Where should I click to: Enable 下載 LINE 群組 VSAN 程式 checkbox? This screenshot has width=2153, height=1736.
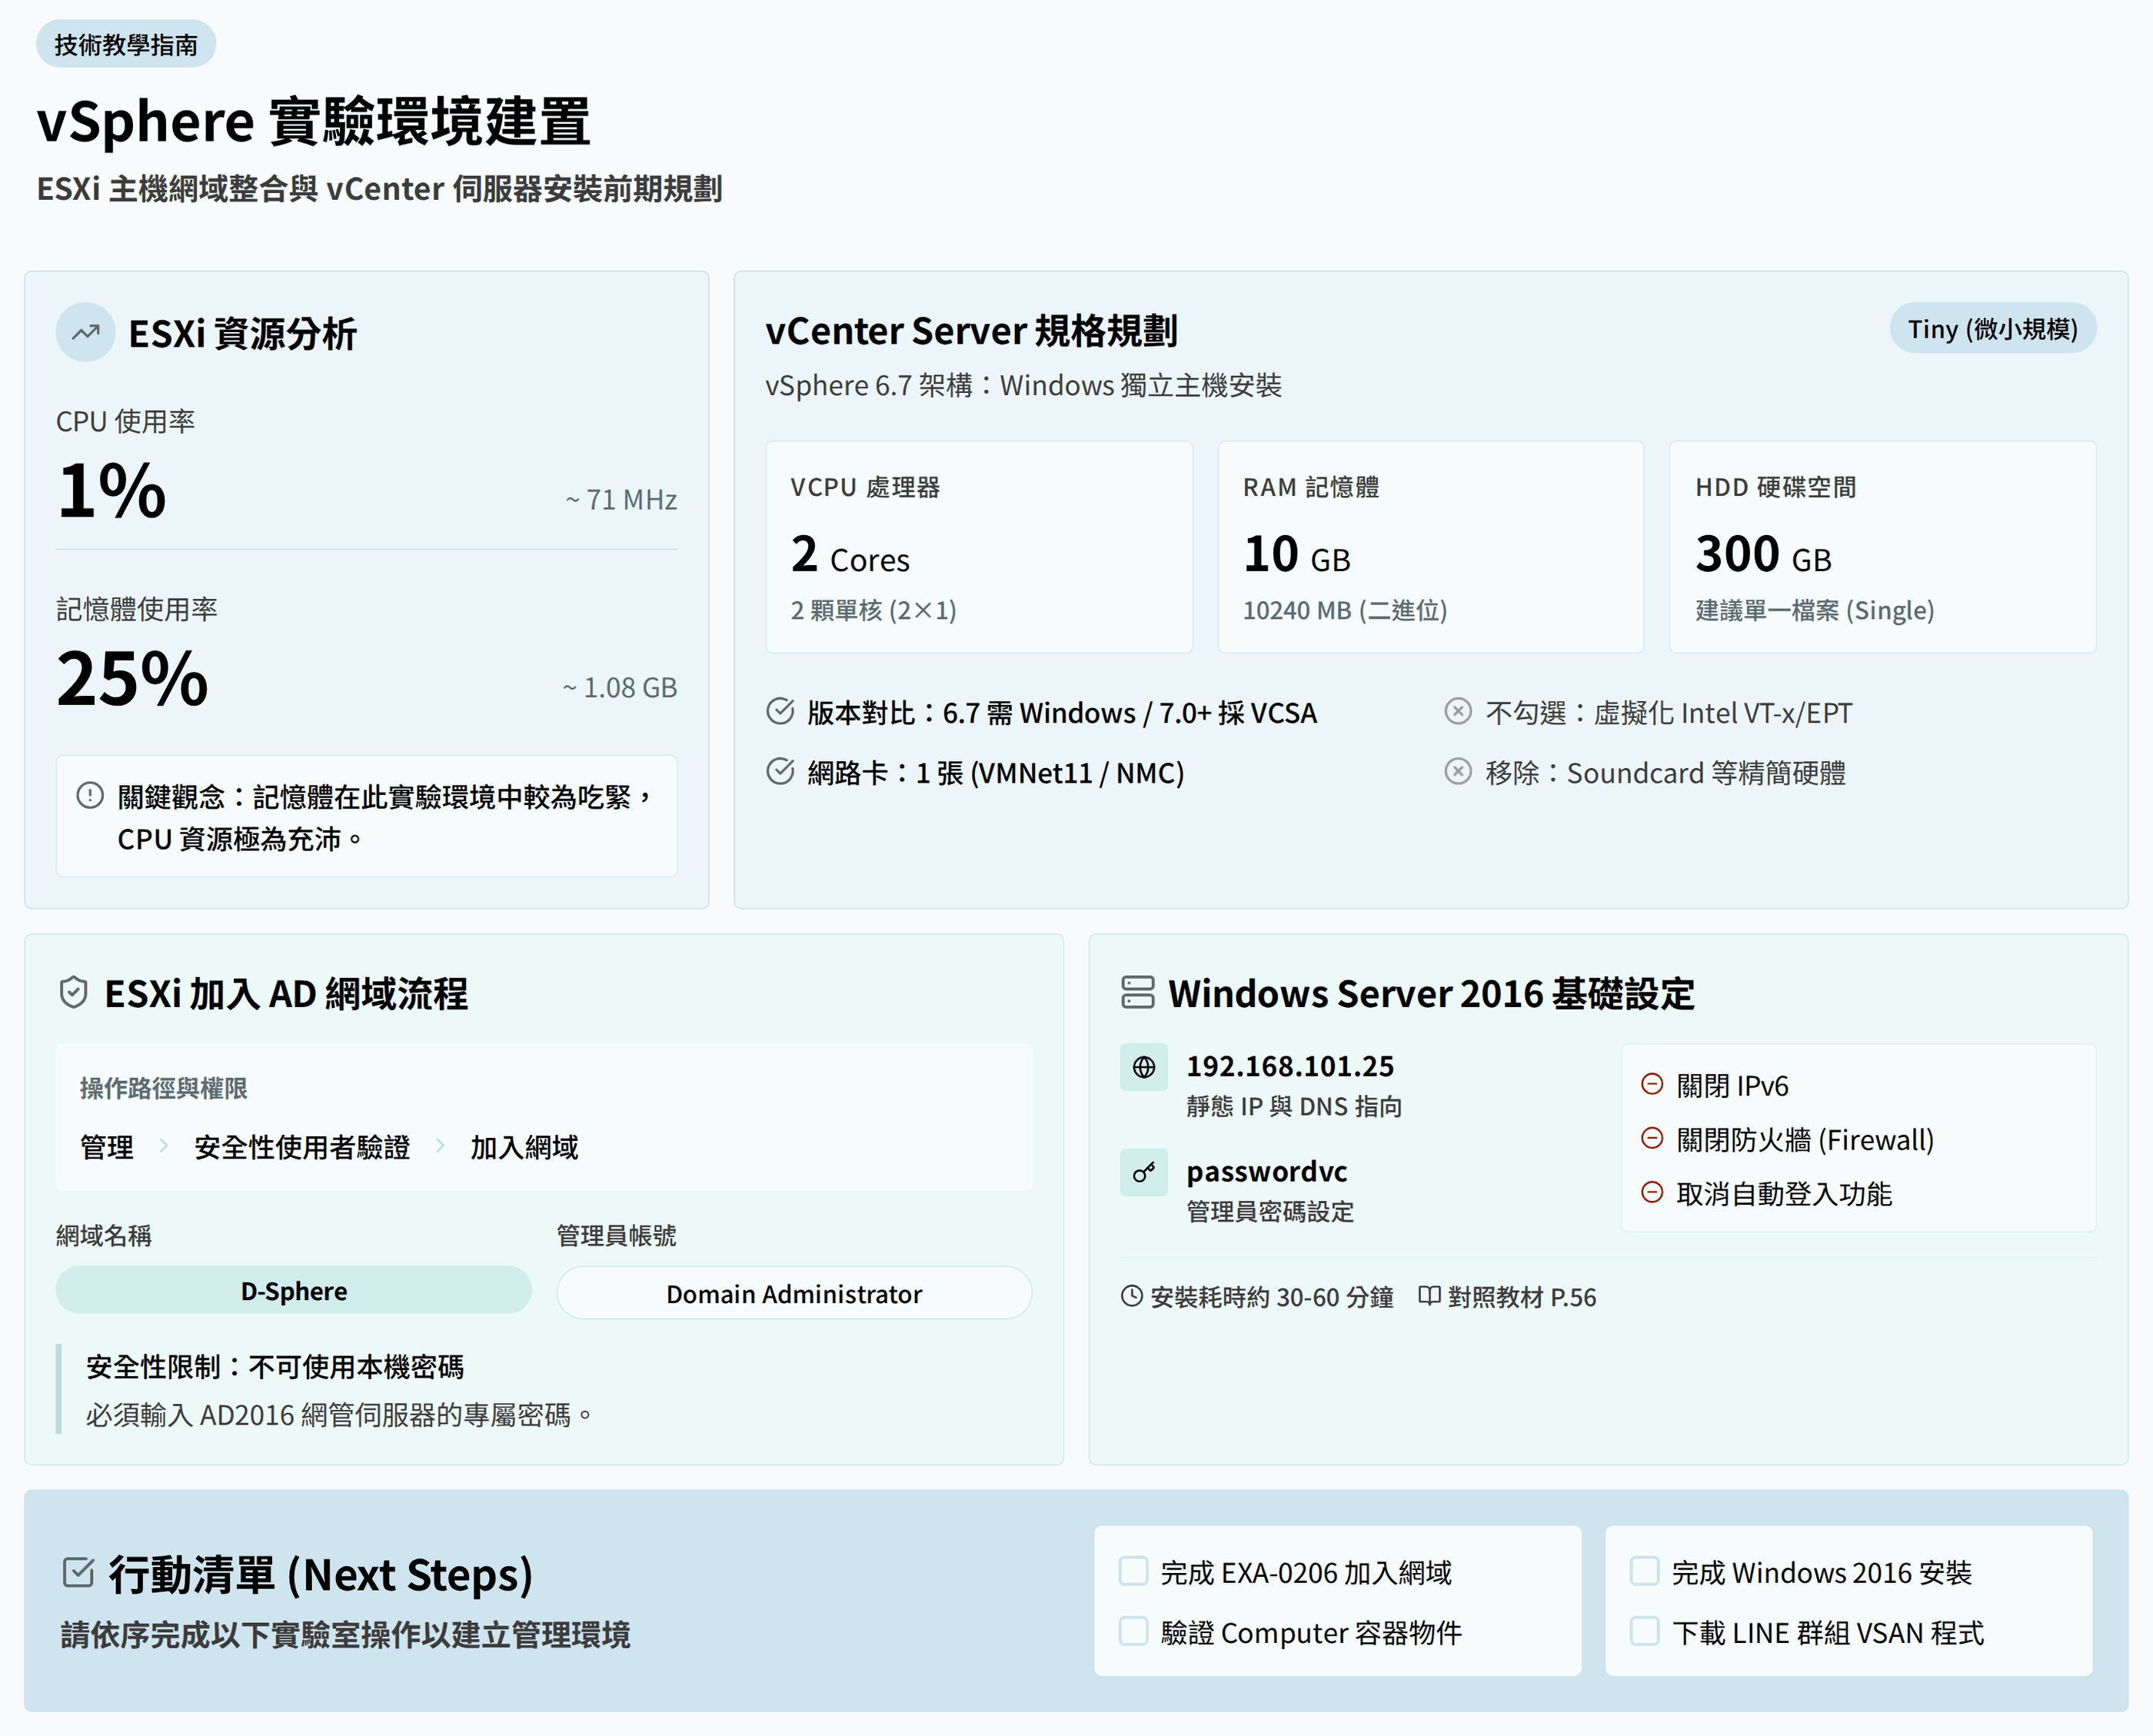[1644, 1631]
